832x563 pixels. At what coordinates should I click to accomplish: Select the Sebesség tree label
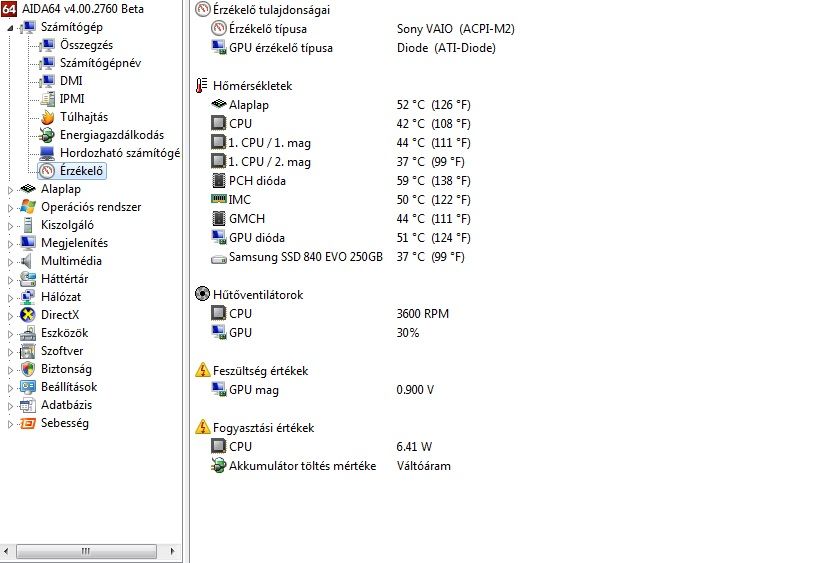(x=65, y=423)
